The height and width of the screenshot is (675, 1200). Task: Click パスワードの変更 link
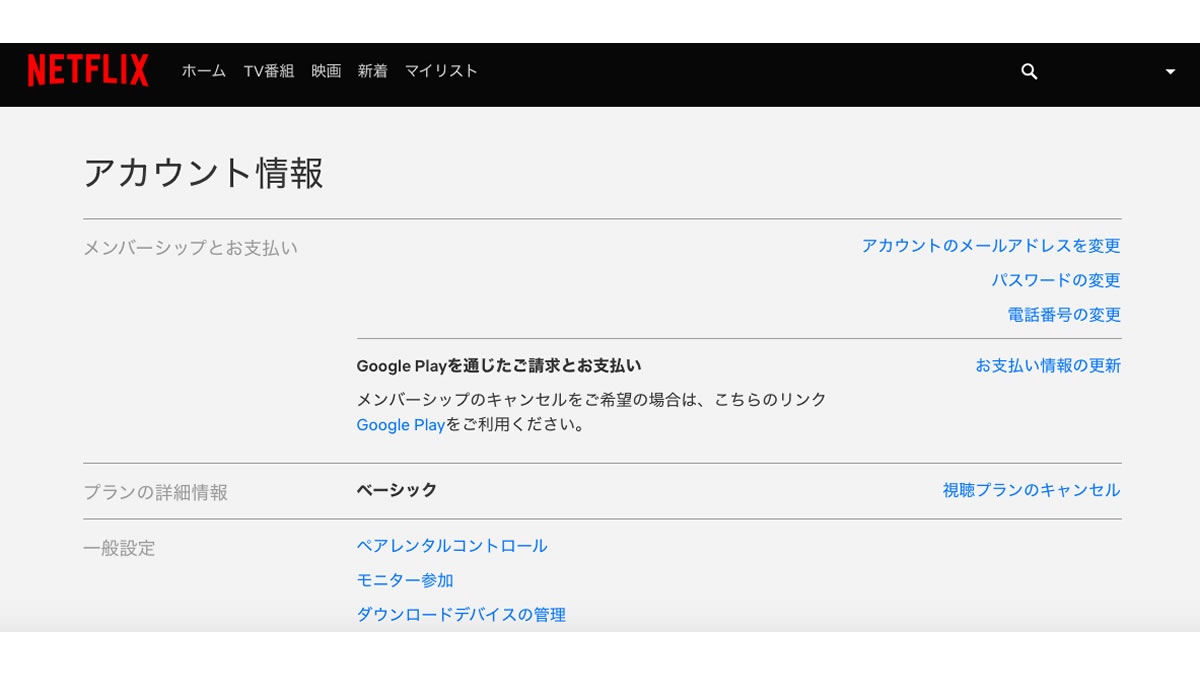(1056, 280)
